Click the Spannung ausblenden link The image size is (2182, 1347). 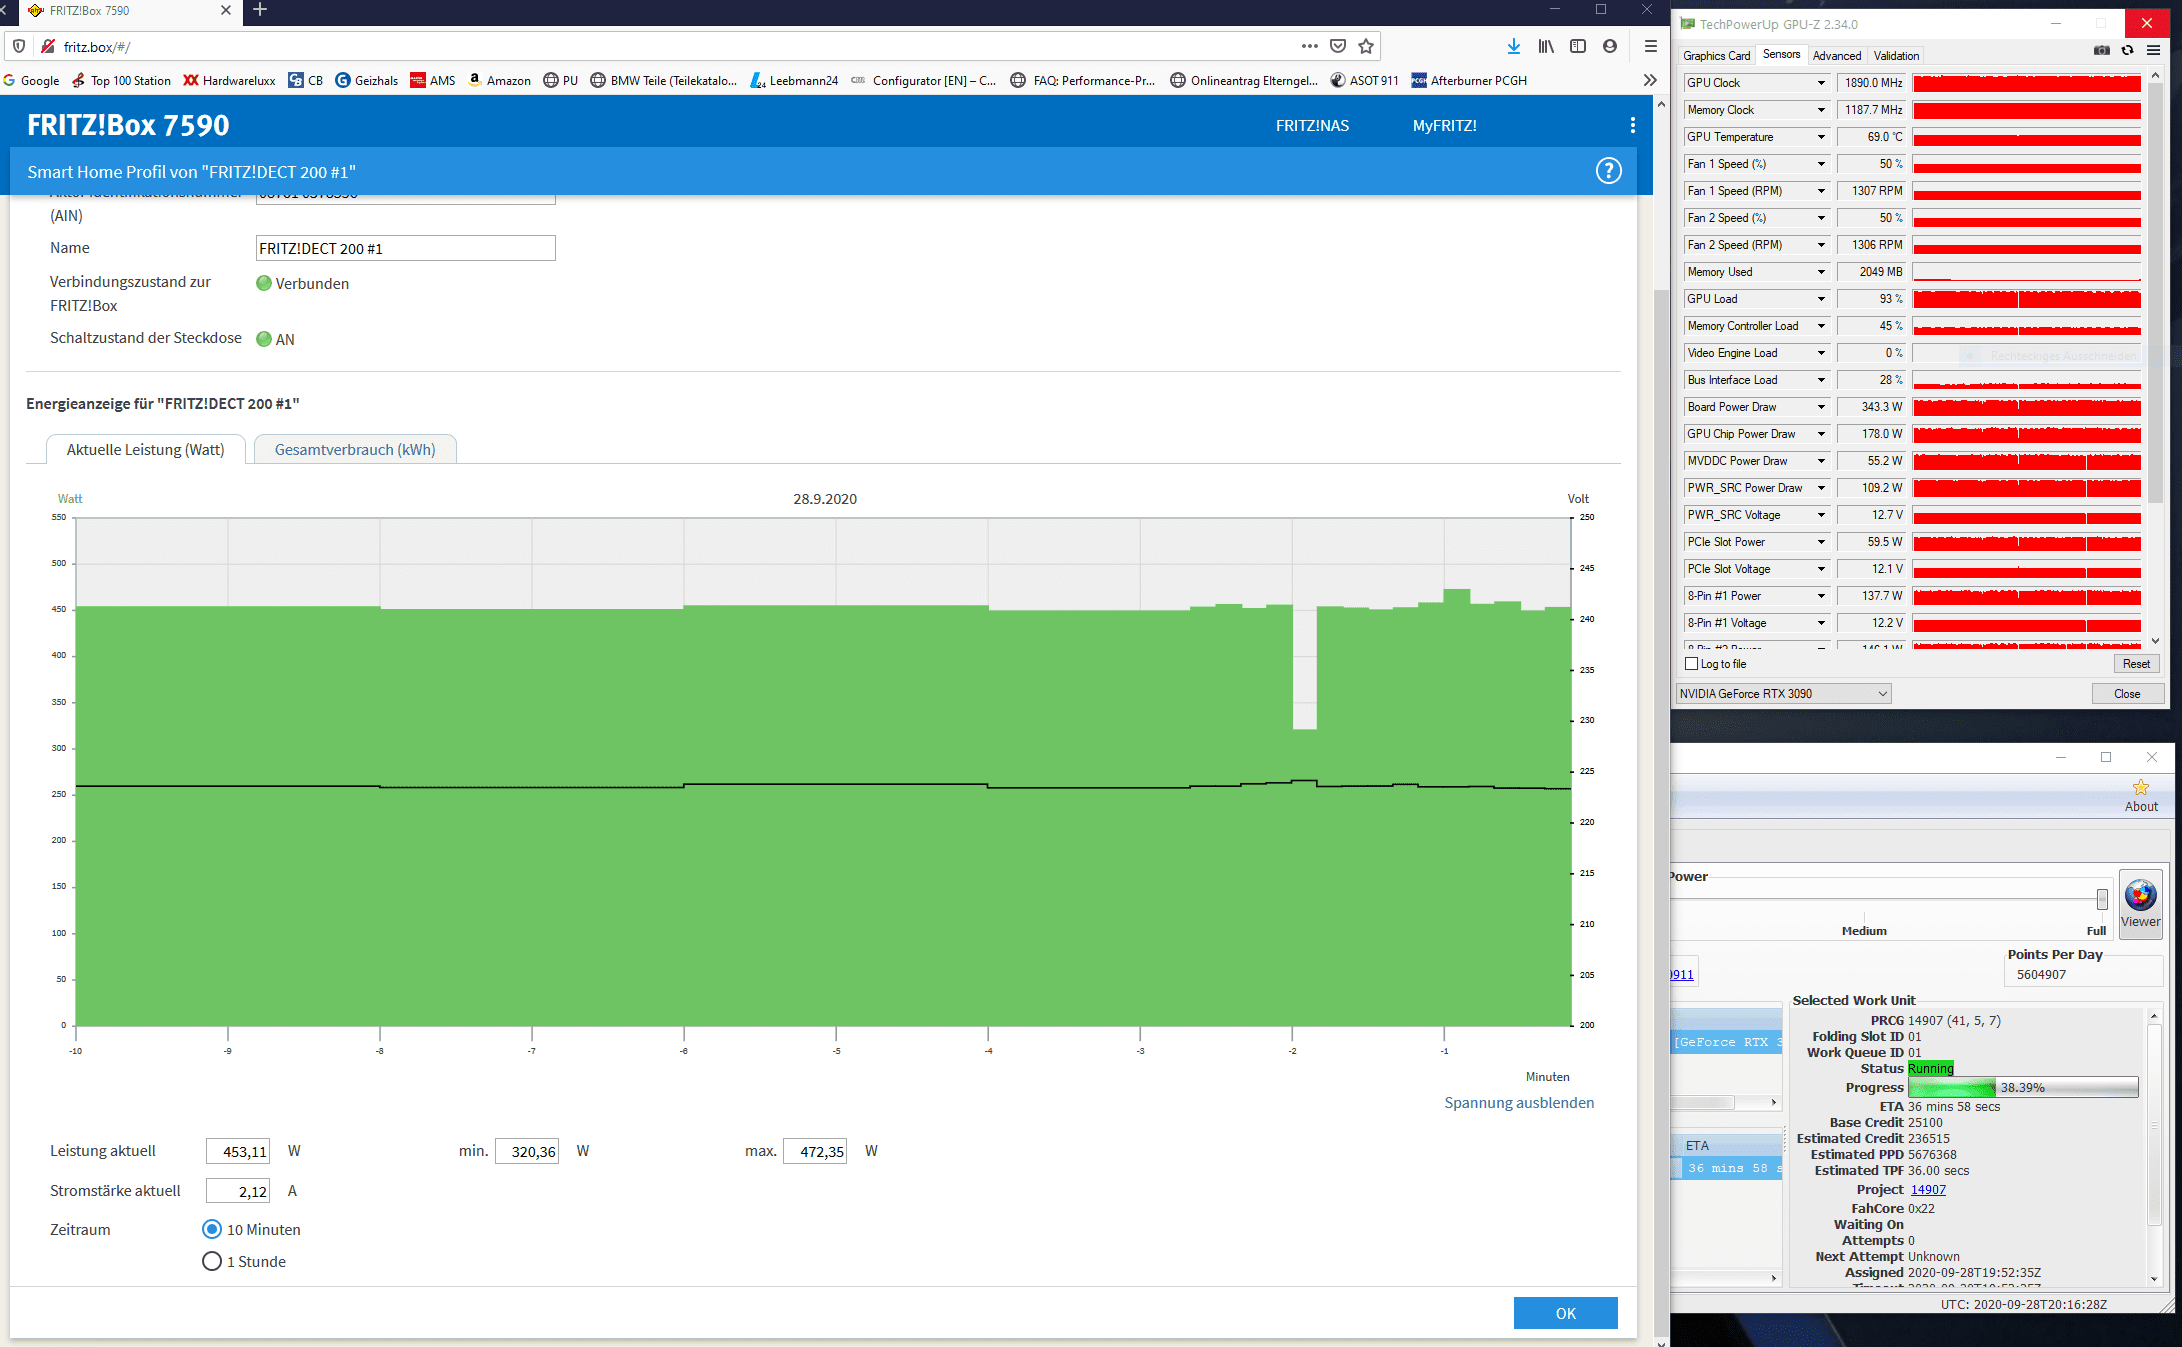click(x=1518, y=1102)
